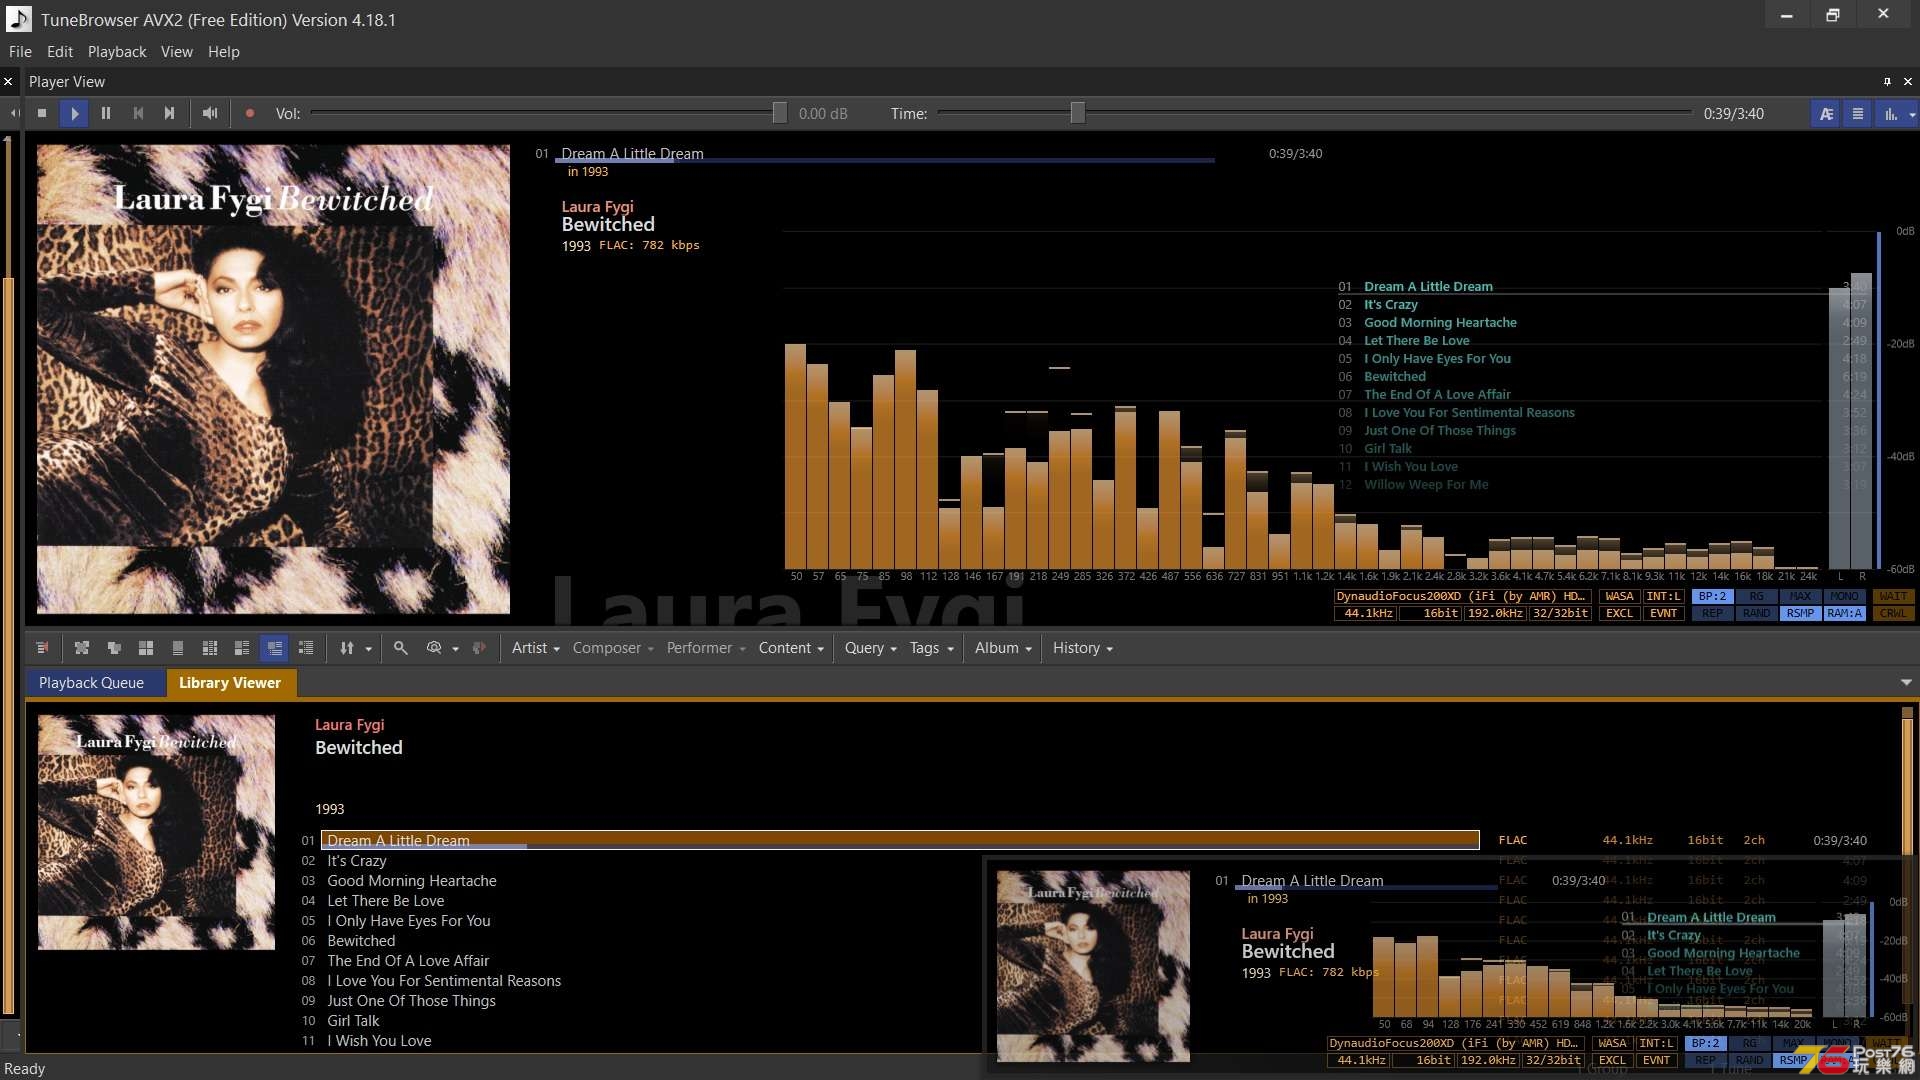This screenshot has width=1920, height=1080.
Task: Expand the view-search options arrow
Action: tap(455, 649)
